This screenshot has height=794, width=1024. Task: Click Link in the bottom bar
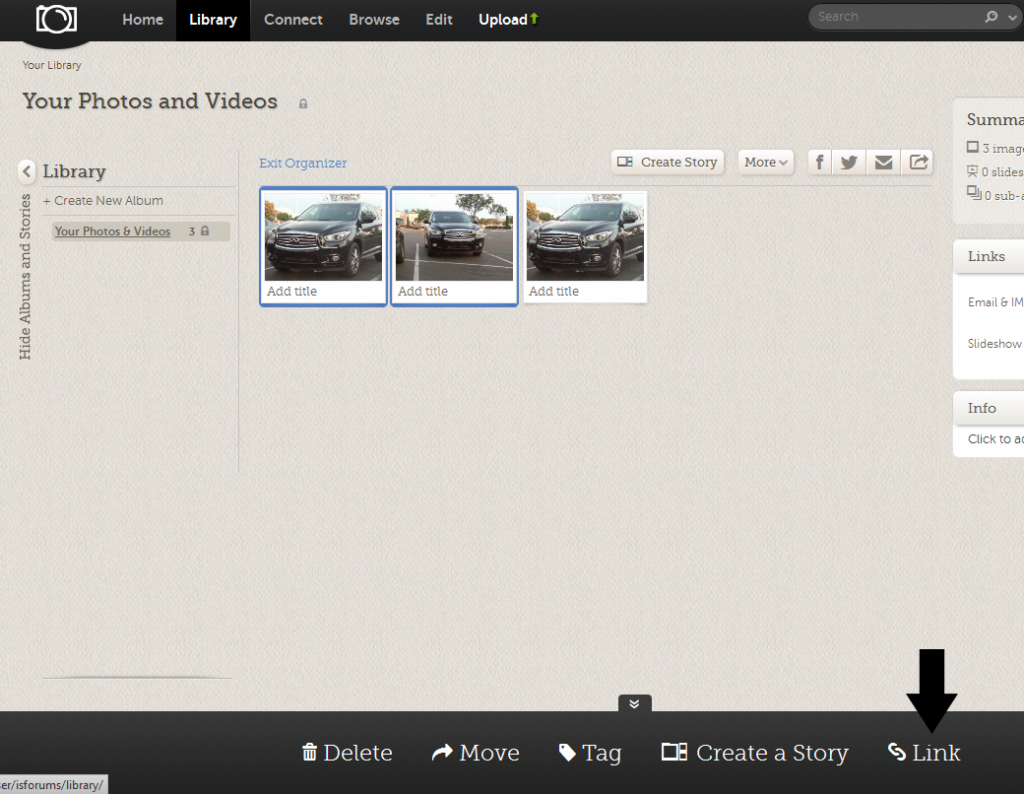(924, 753)
